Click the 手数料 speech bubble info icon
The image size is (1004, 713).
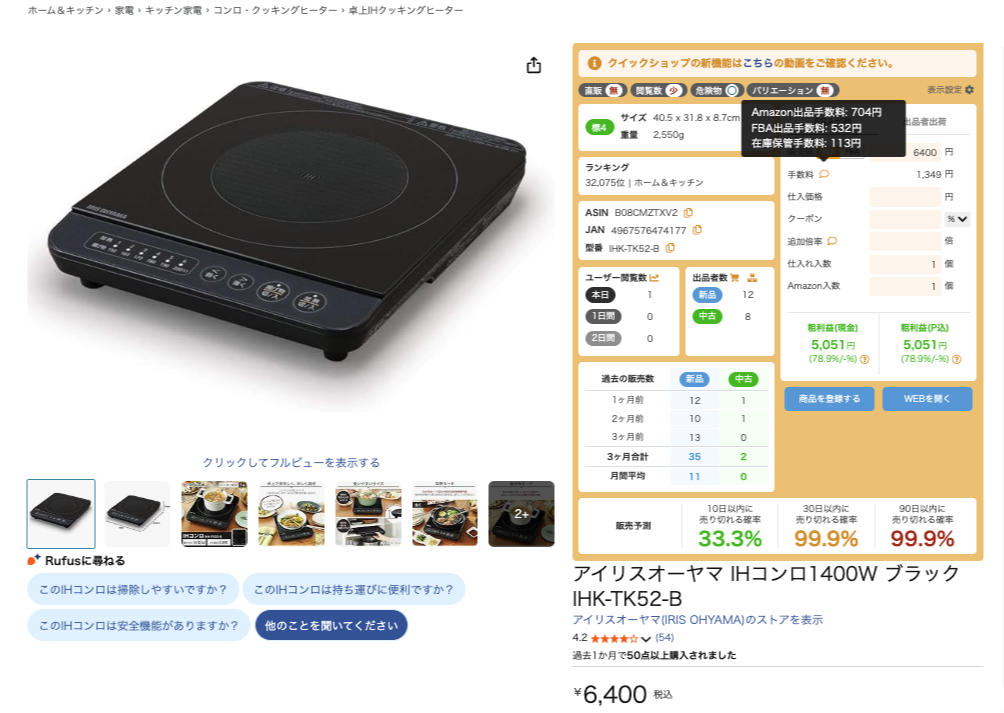tap(824, 174)
